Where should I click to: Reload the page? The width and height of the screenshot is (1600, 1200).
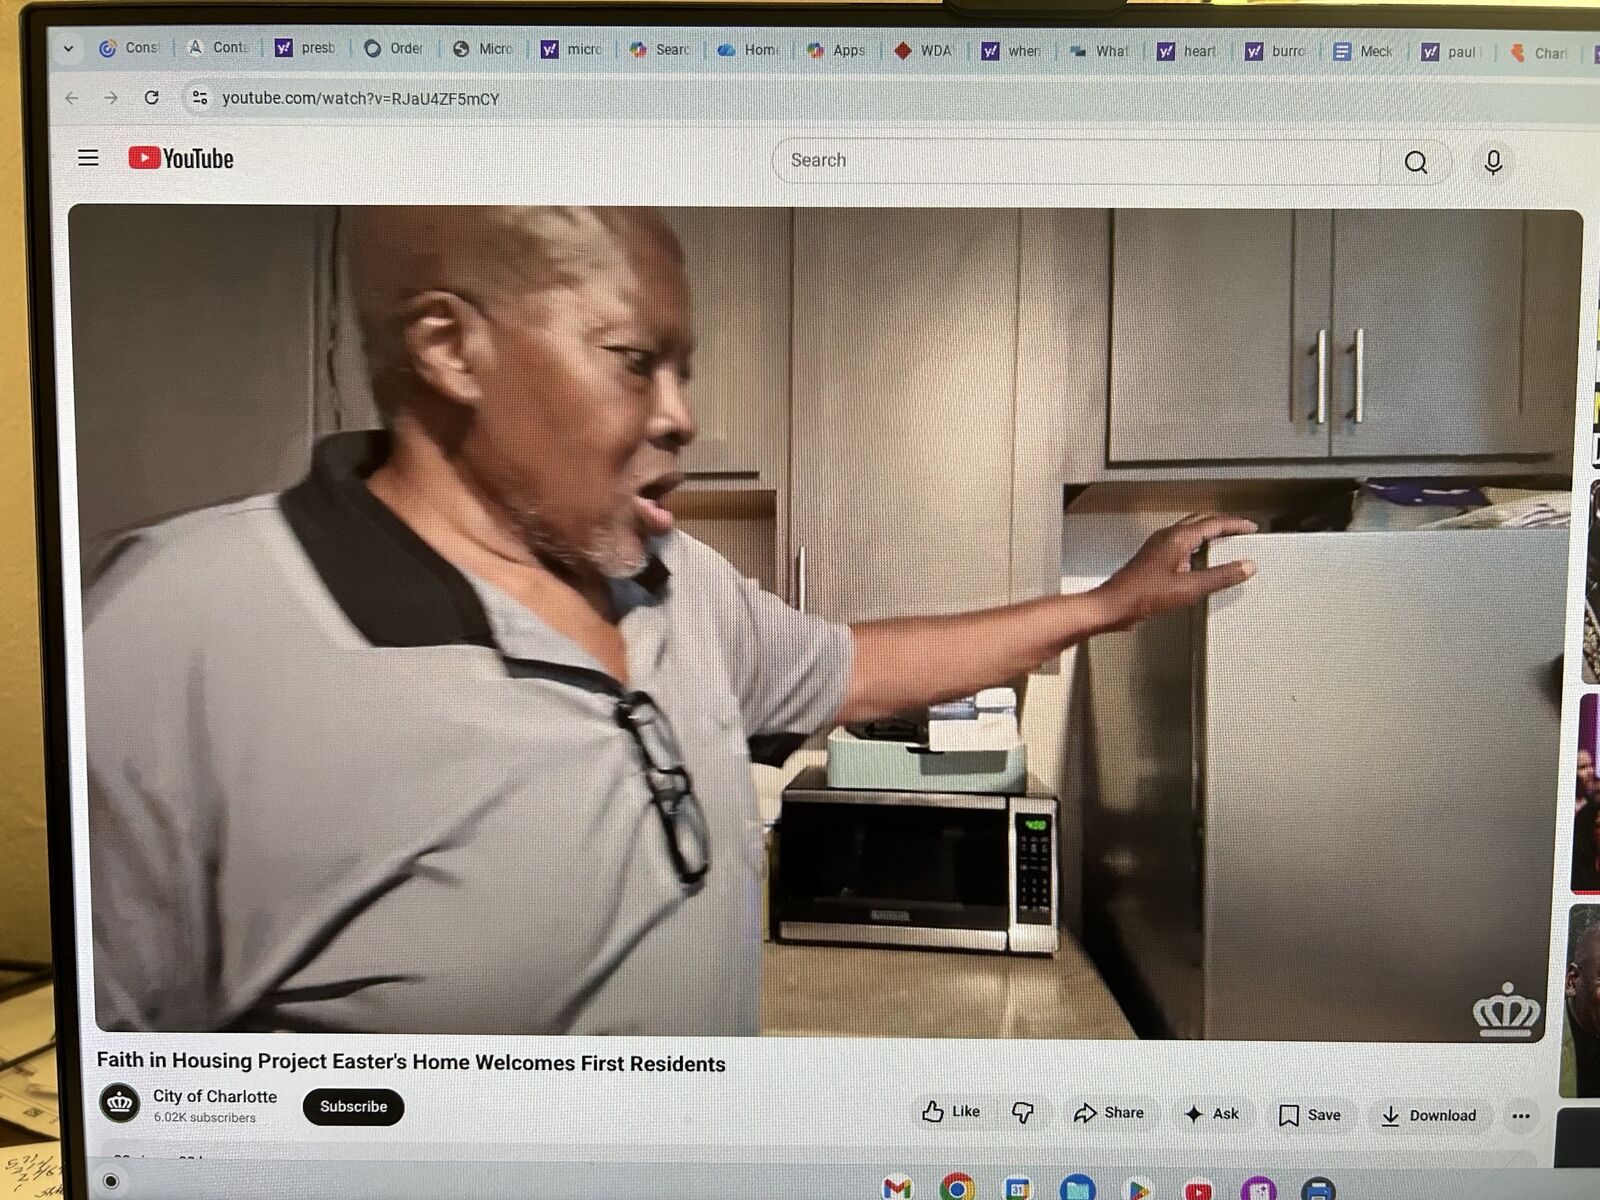[151, 97]
